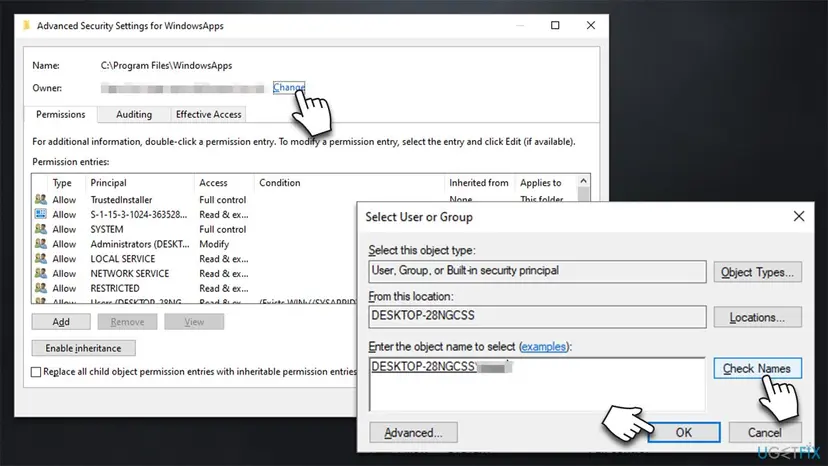
Task: Click the permission list scroll up arrow
Action: click(x=584, y=181)
